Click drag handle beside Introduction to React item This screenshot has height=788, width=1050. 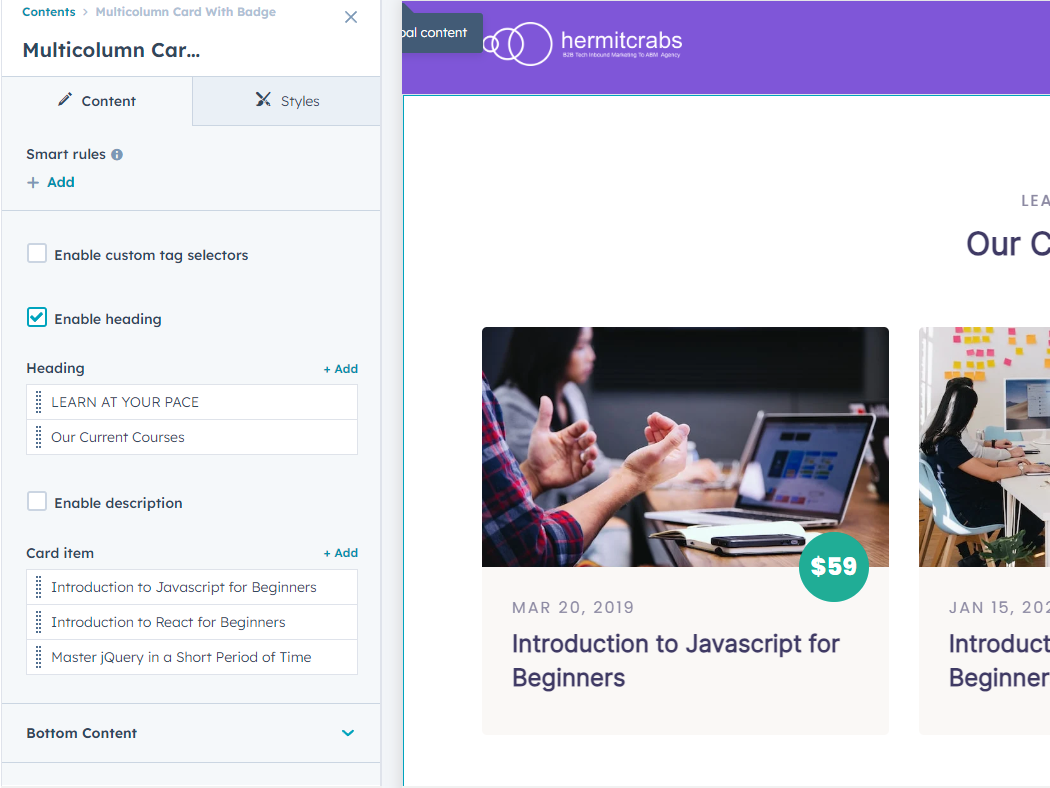point(39,622)
